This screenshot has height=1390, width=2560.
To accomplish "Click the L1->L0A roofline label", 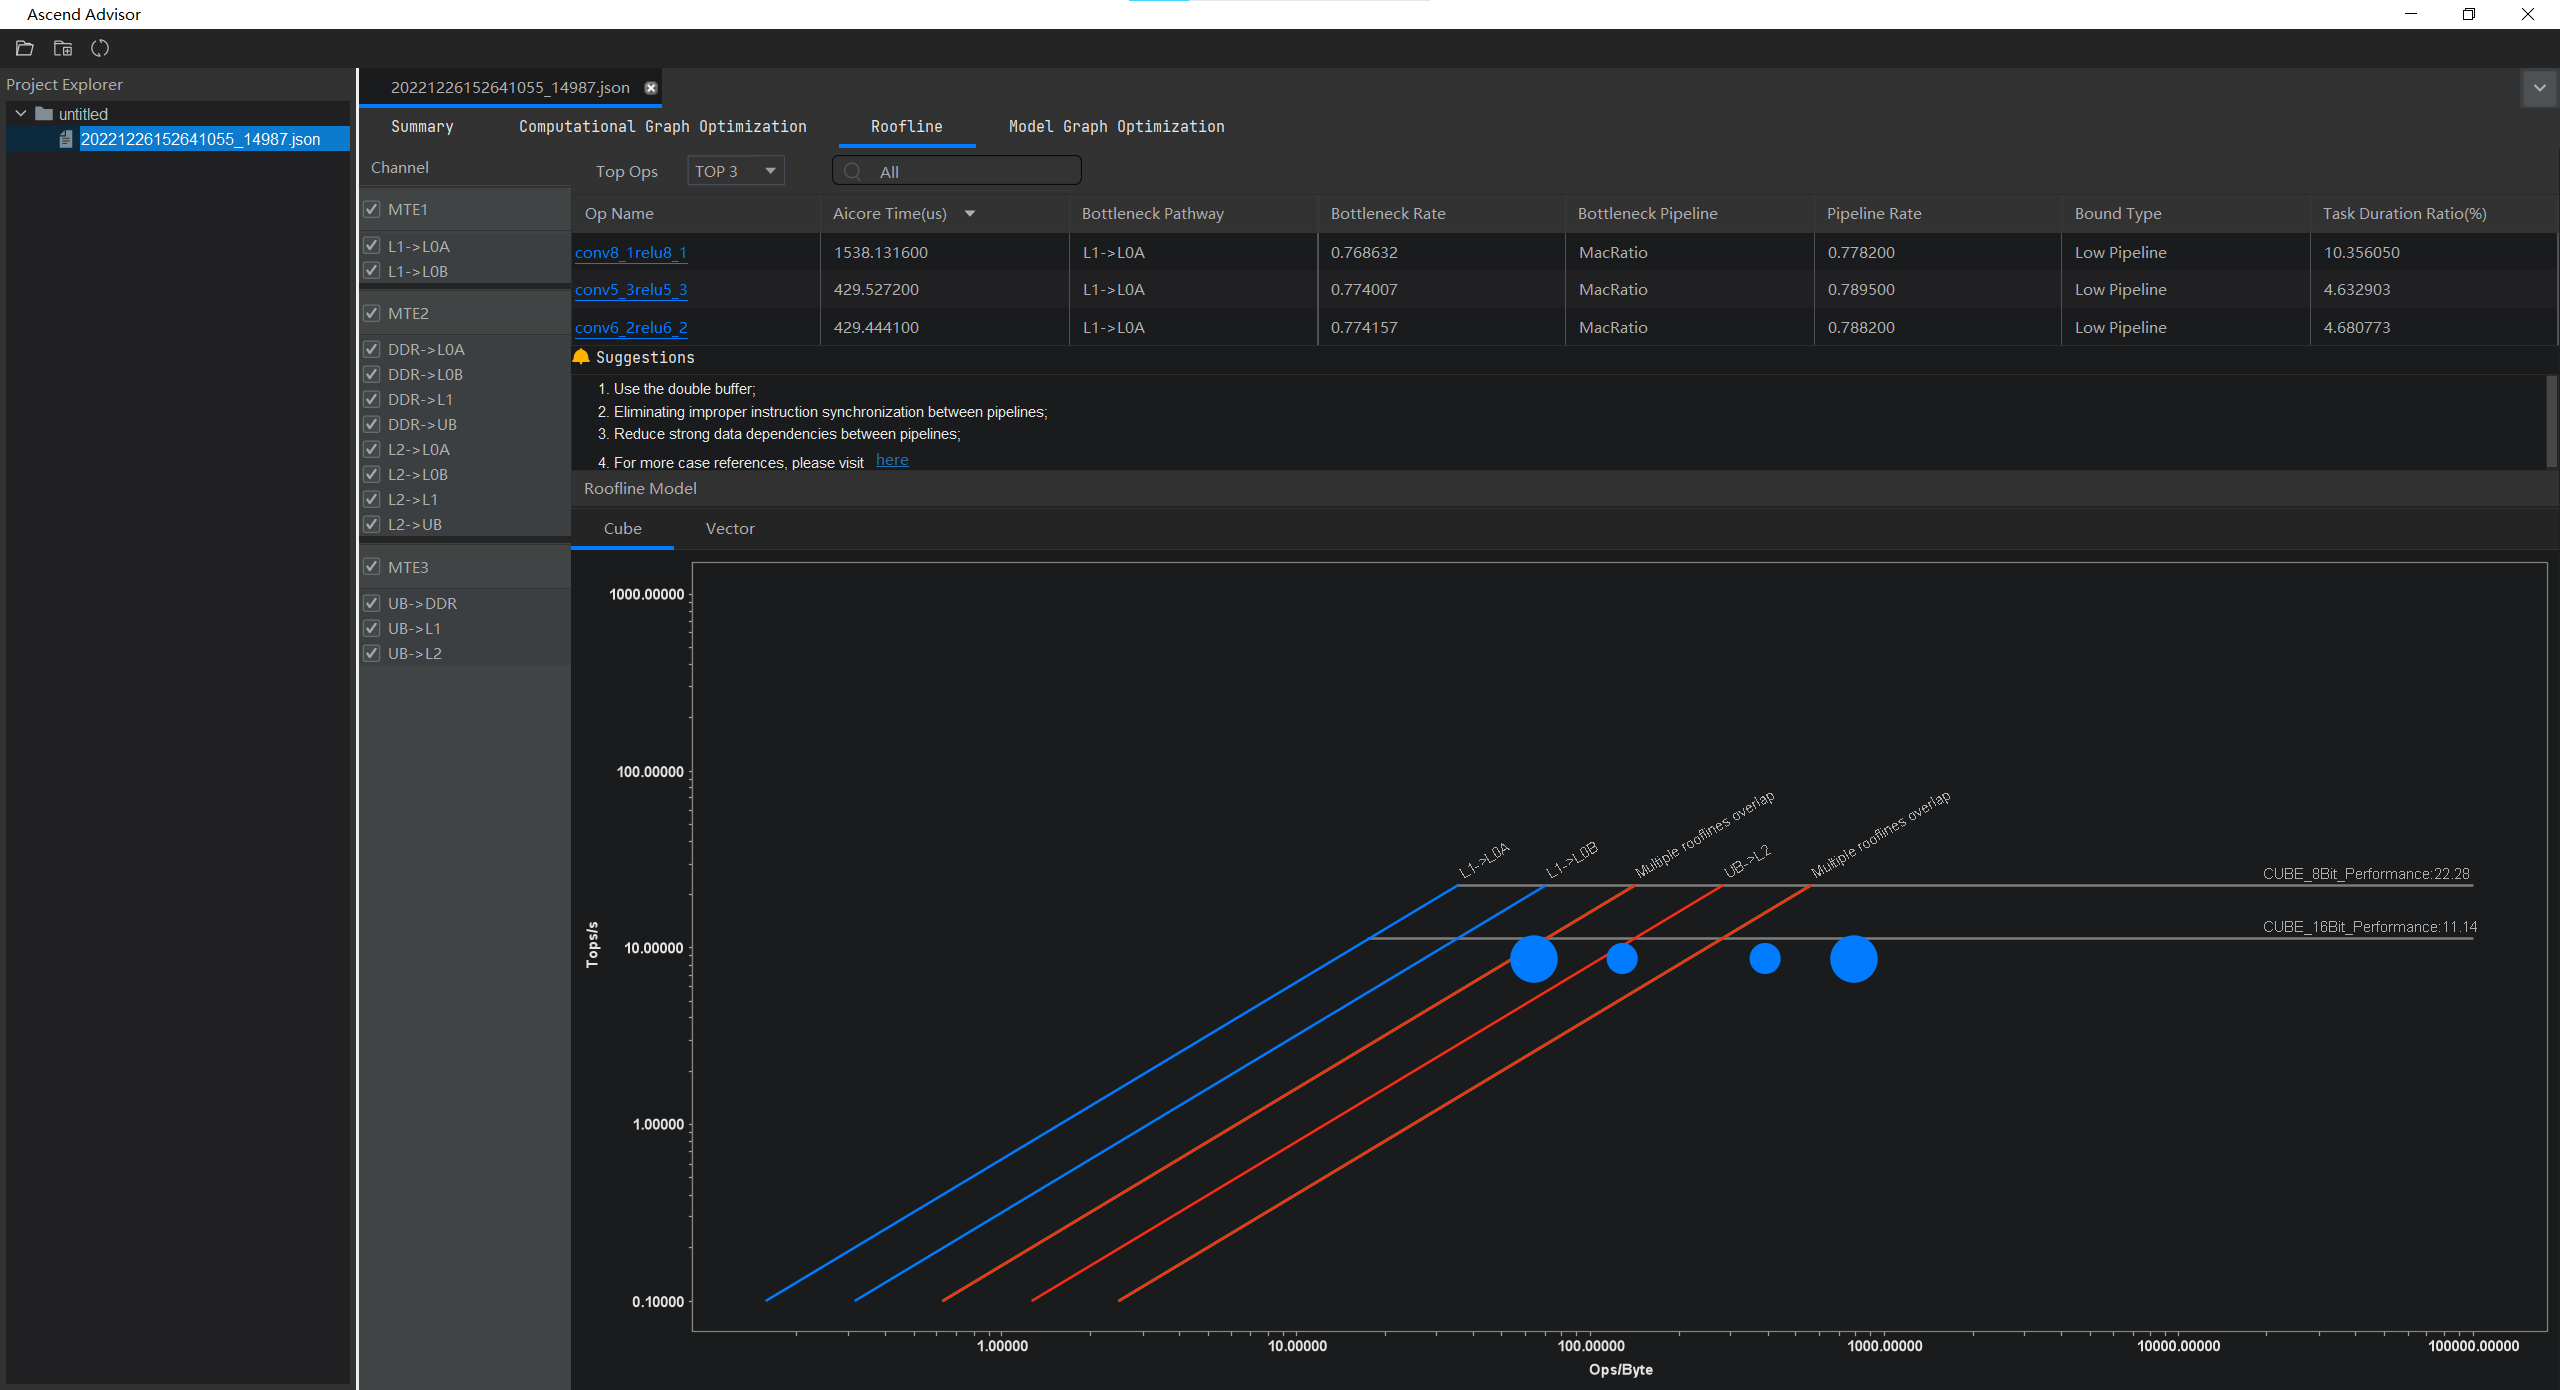I will [1484, 860].
